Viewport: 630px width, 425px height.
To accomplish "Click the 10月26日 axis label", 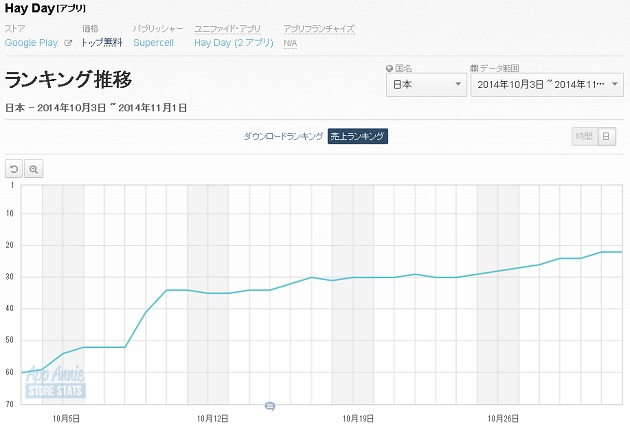I will pos(503,419).
